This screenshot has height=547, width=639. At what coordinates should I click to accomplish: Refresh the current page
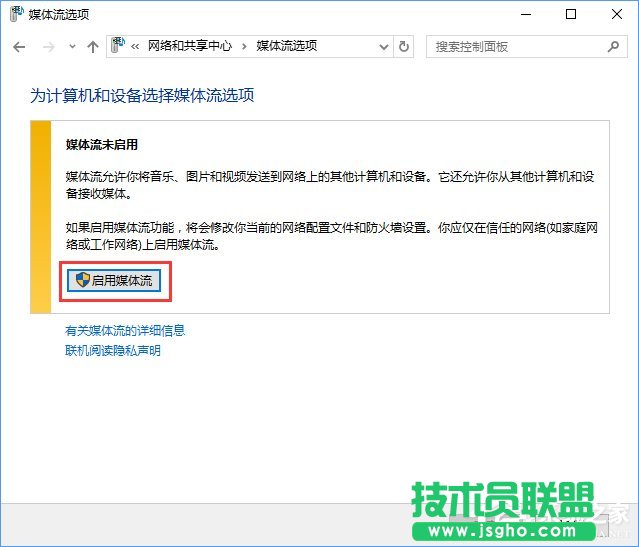[403, 46]
